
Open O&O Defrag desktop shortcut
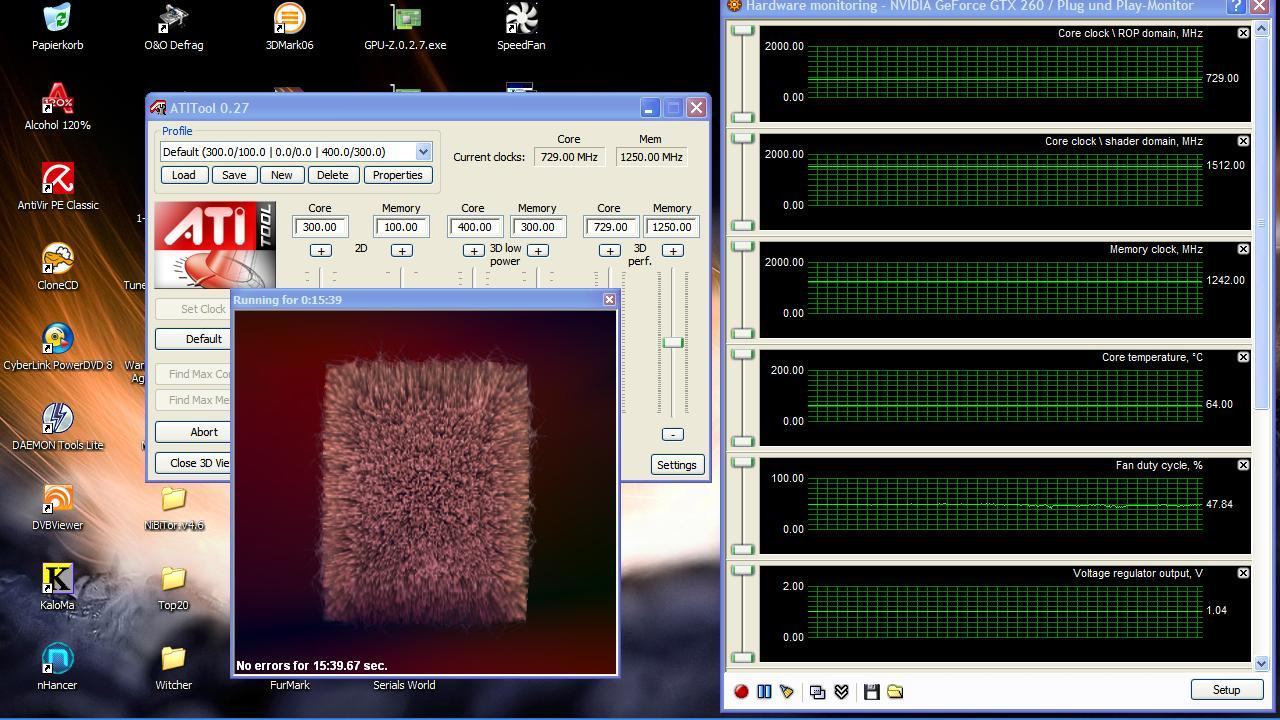click(173, 27)
